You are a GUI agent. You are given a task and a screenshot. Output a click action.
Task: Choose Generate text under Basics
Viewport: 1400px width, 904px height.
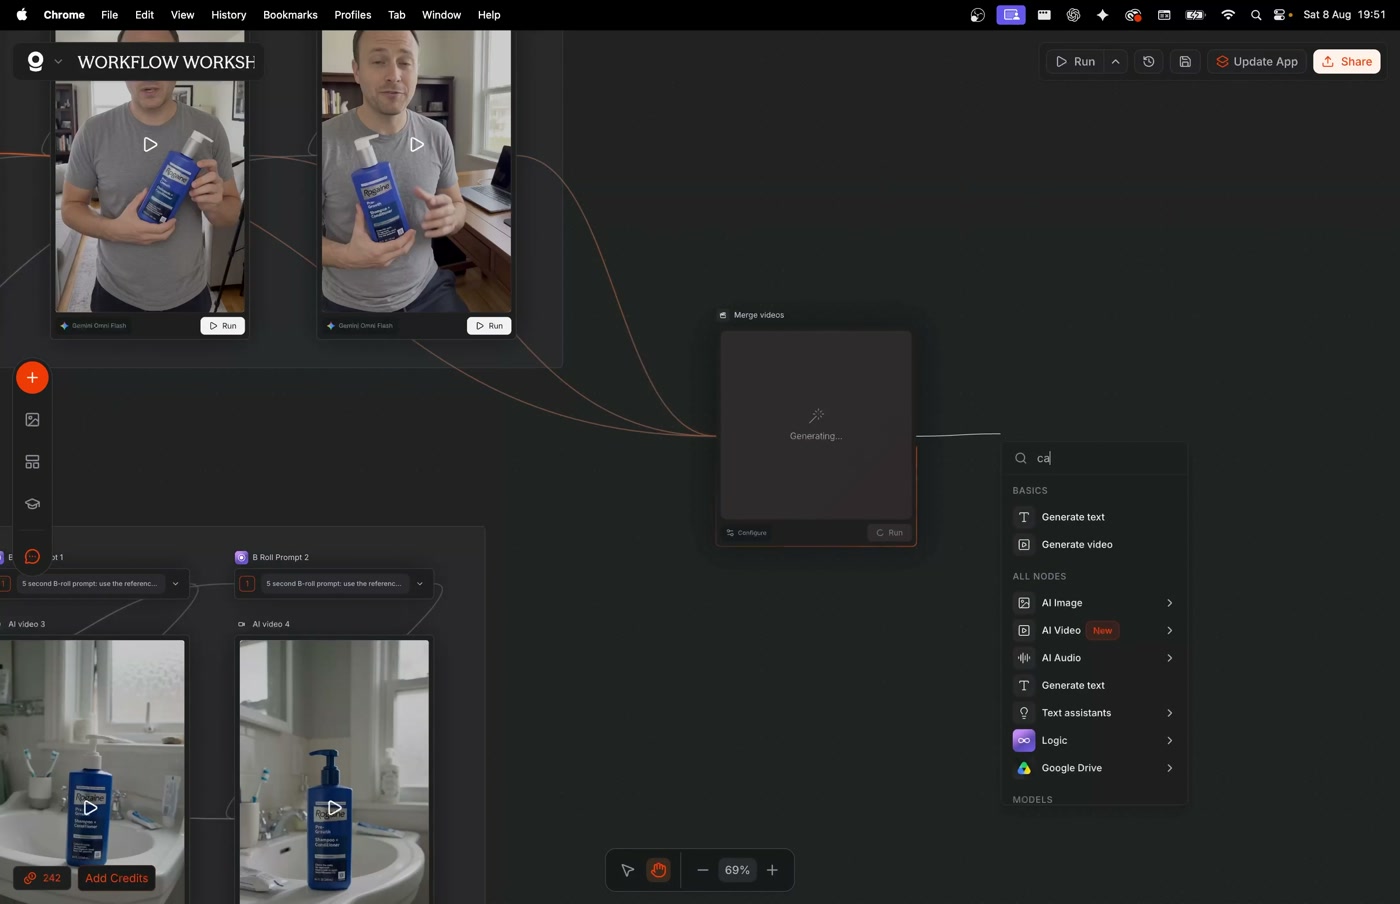pyautogui.click(x=1094, y=517)
